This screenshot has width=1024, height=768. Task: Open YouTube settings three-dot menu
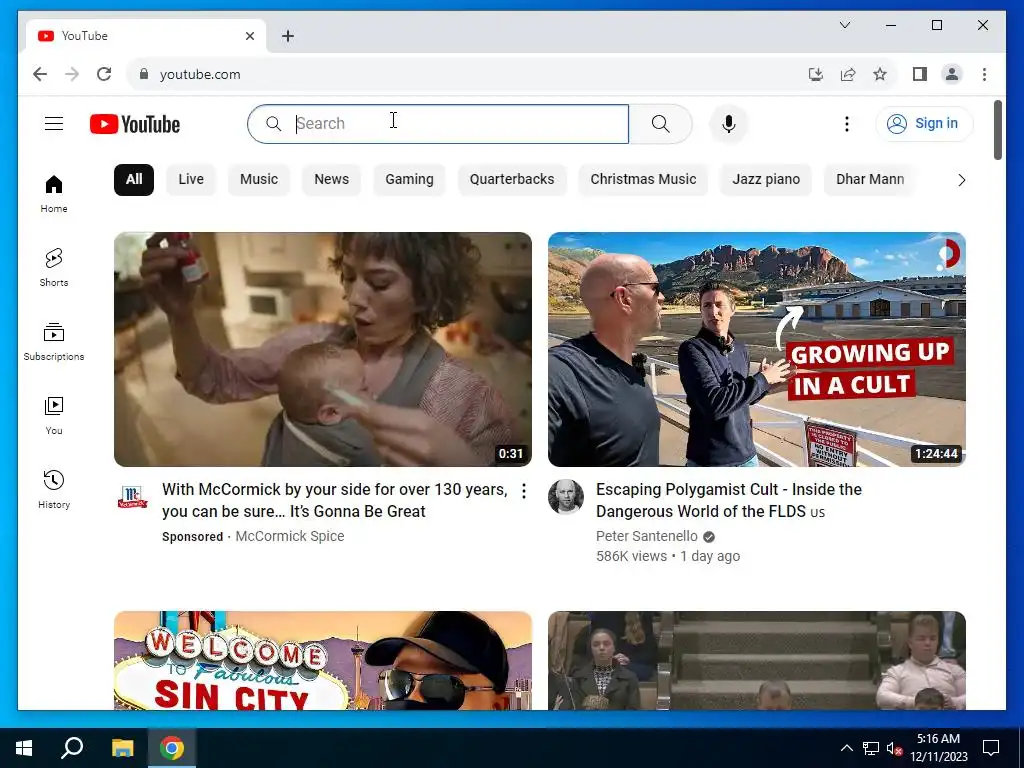(846, 123)
